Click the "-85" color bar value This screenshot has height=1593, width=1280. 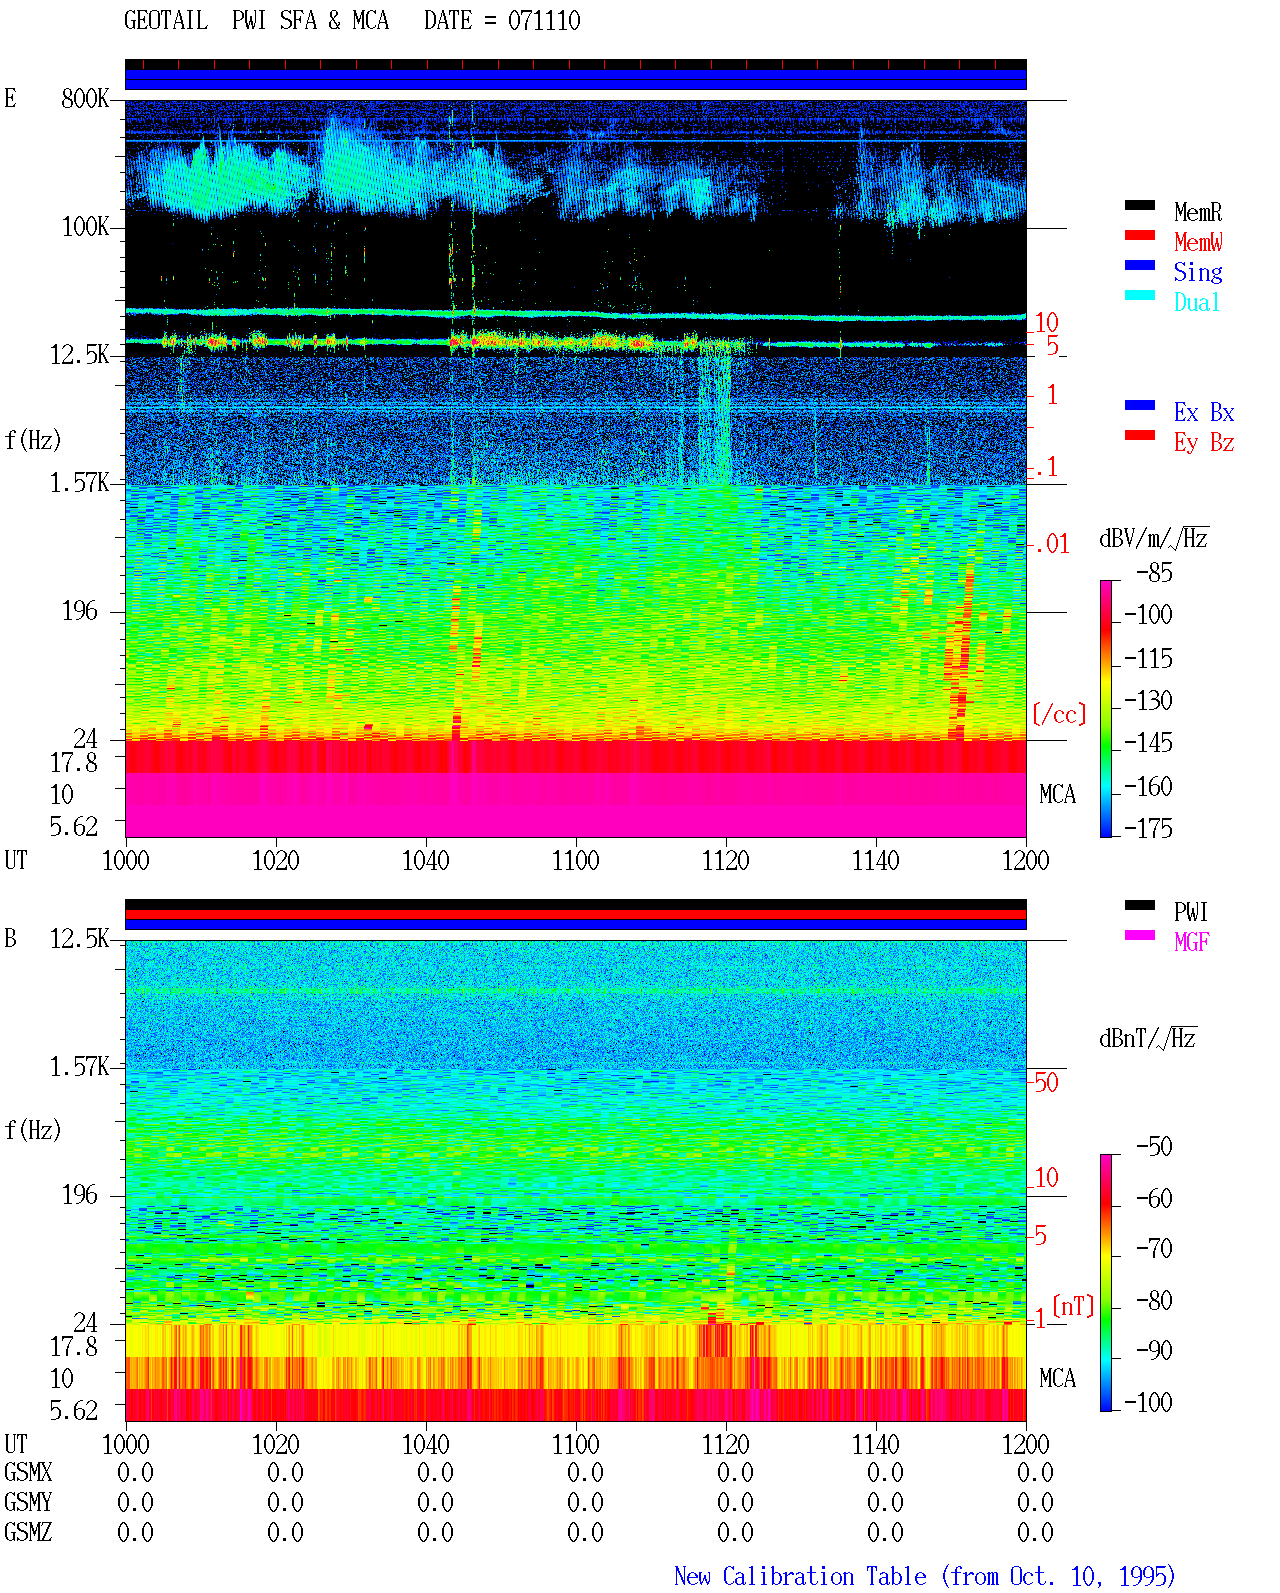point(1154,573)
